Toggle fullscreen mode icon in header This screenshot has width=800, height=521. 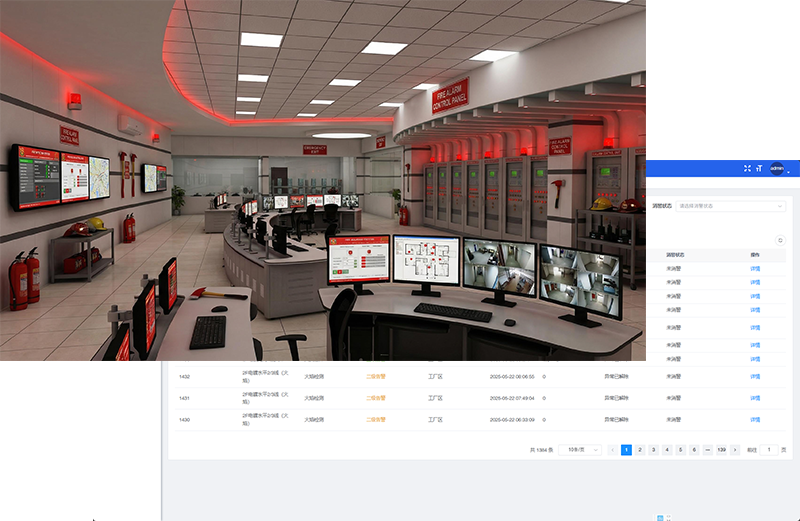(x=747, y=168)
